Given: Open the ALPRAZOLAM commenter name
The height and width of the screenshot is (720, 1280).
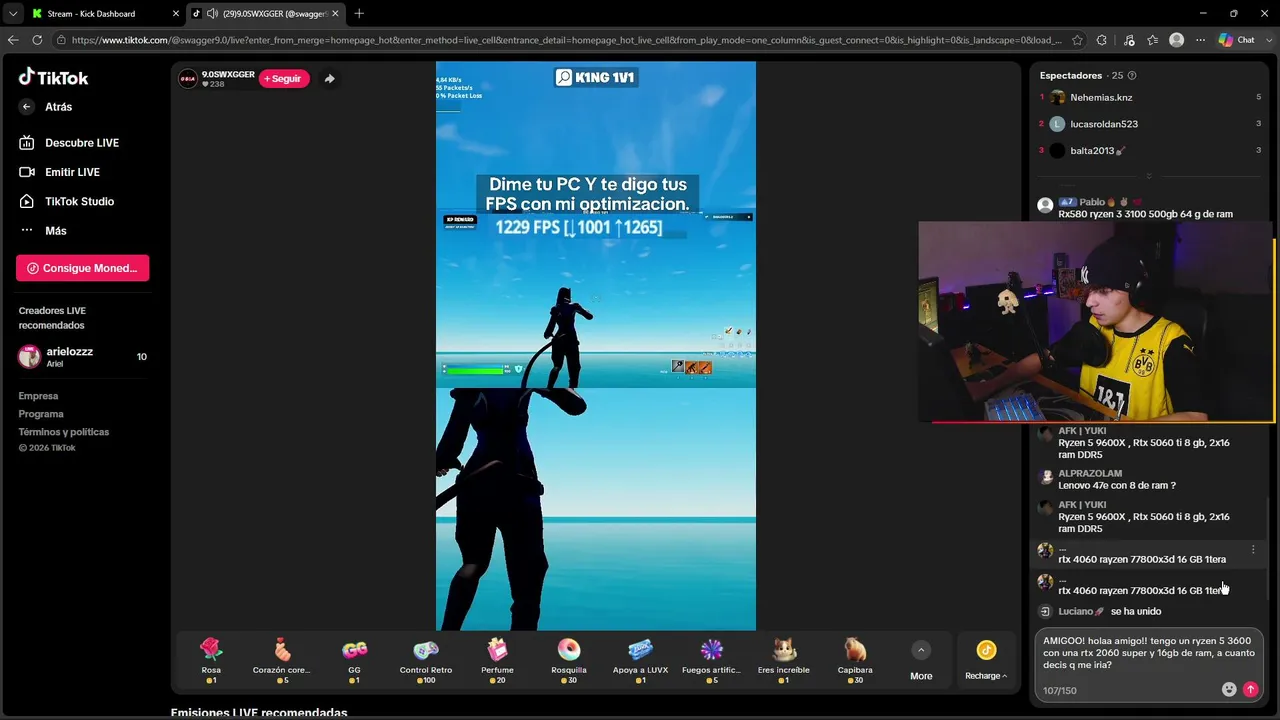Looking at the screenshot, I should point(1090,473).
